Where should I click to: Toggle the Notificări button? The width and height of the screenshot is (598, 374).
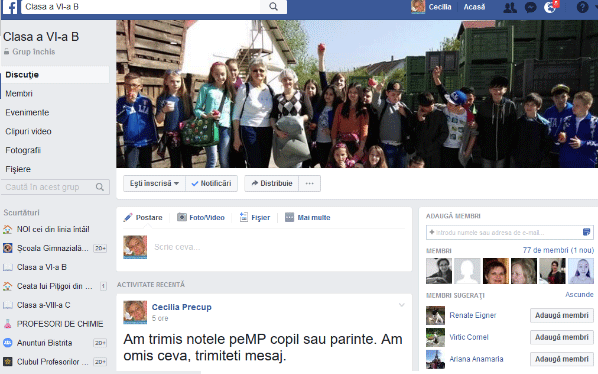[x=211, y=183]
